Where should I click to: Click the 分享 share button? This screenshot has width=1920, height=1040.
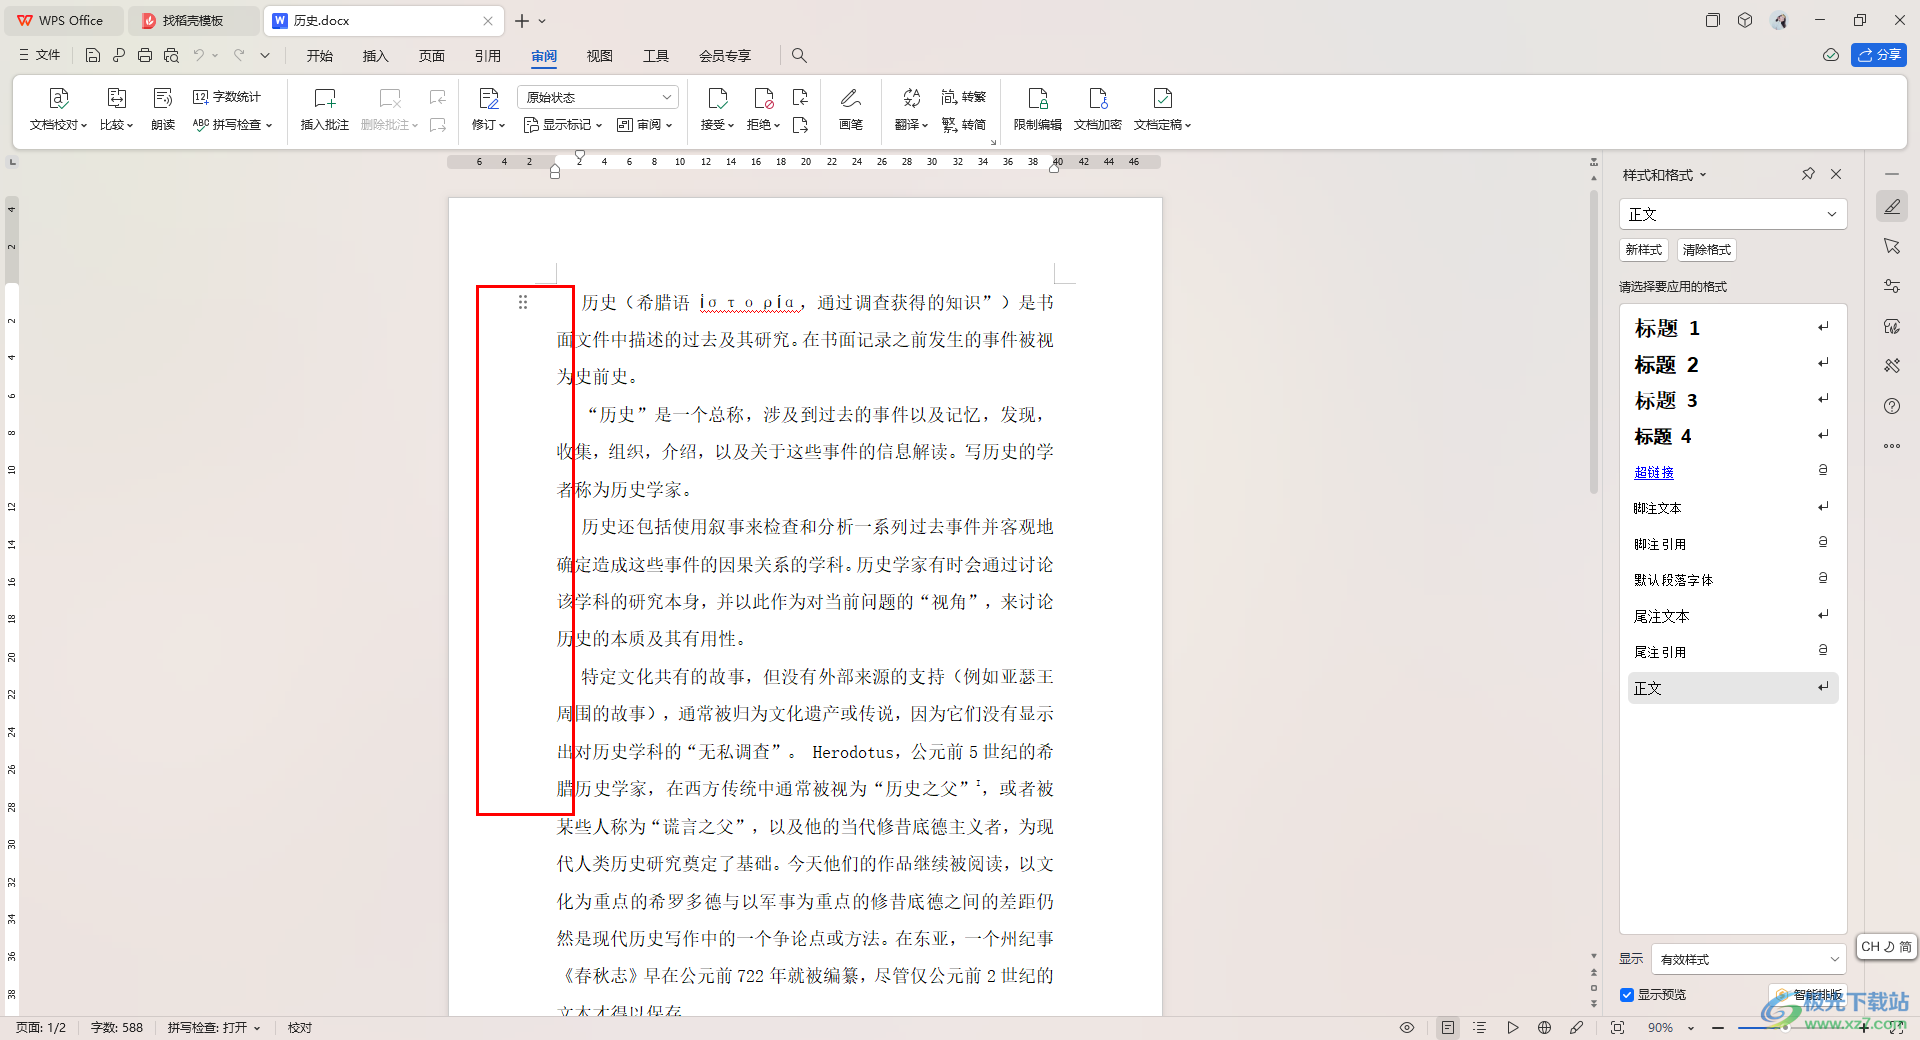click(1879, 55)
